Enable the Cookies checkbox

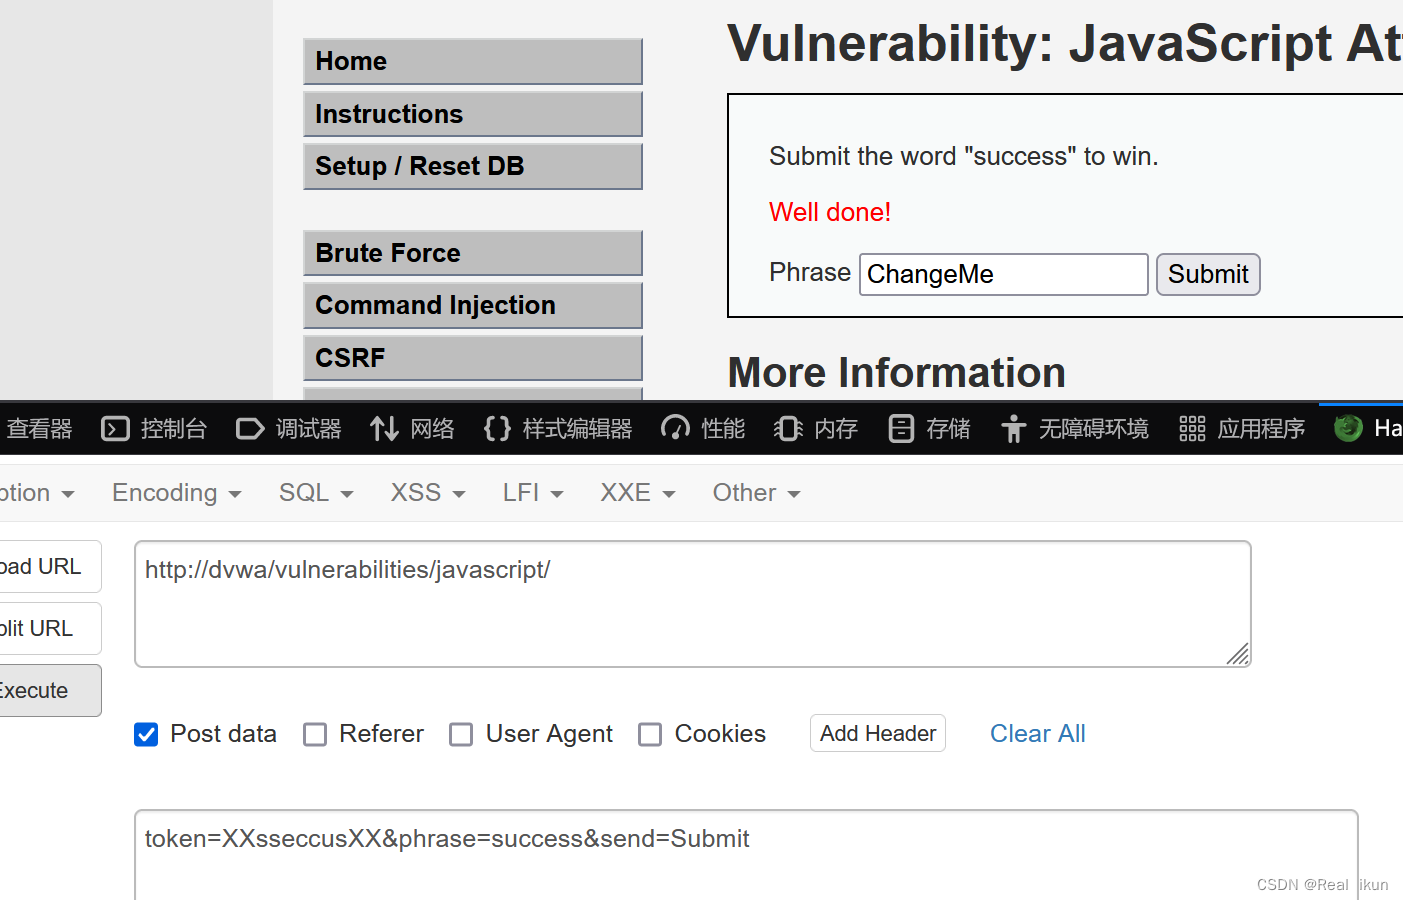tap(650, 735)
